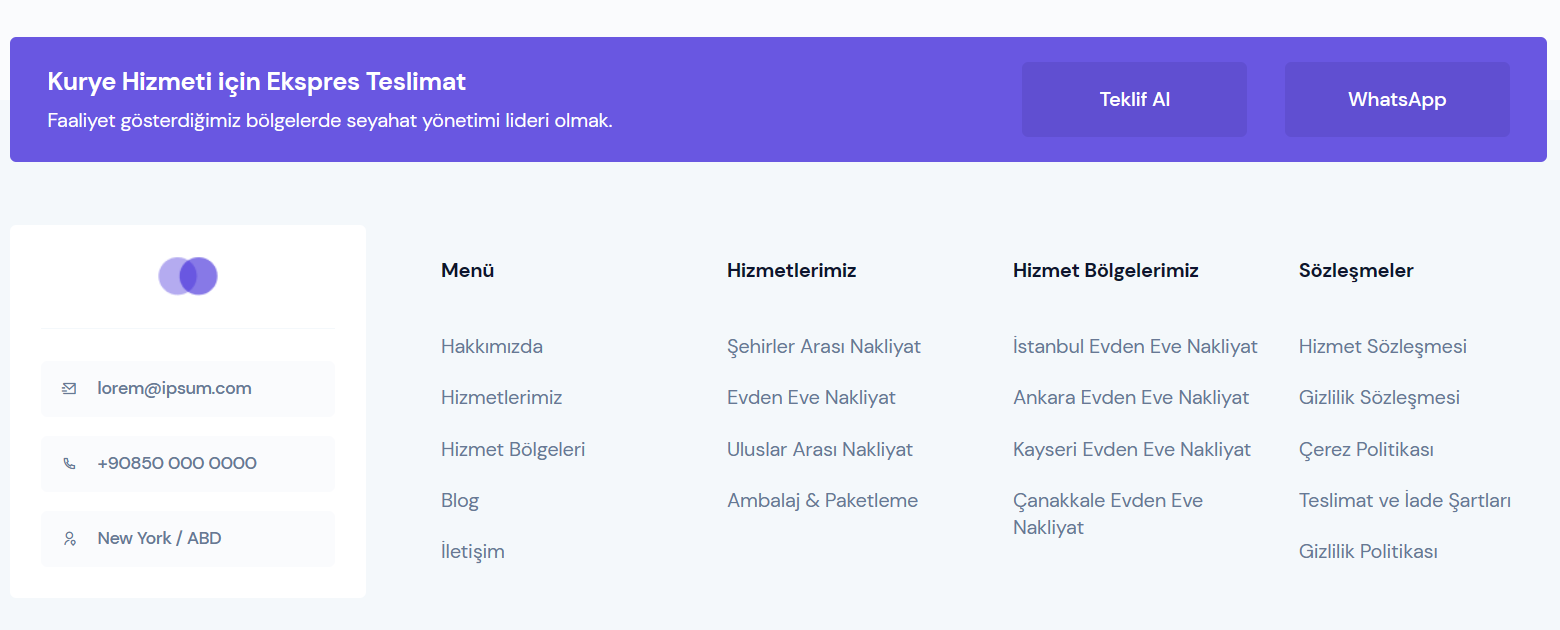The height and width of the screenshot is (630, 1560).
Task: Select Şehirler Arası Nakliyat service
Action: click(824, 347)
